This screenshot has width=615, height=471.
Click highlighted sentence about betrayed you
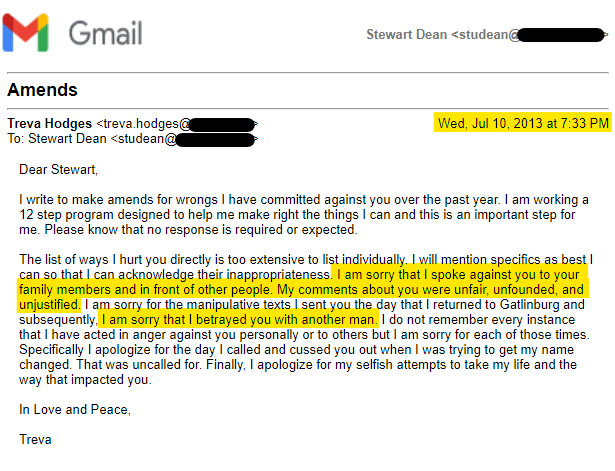(239, 319)
